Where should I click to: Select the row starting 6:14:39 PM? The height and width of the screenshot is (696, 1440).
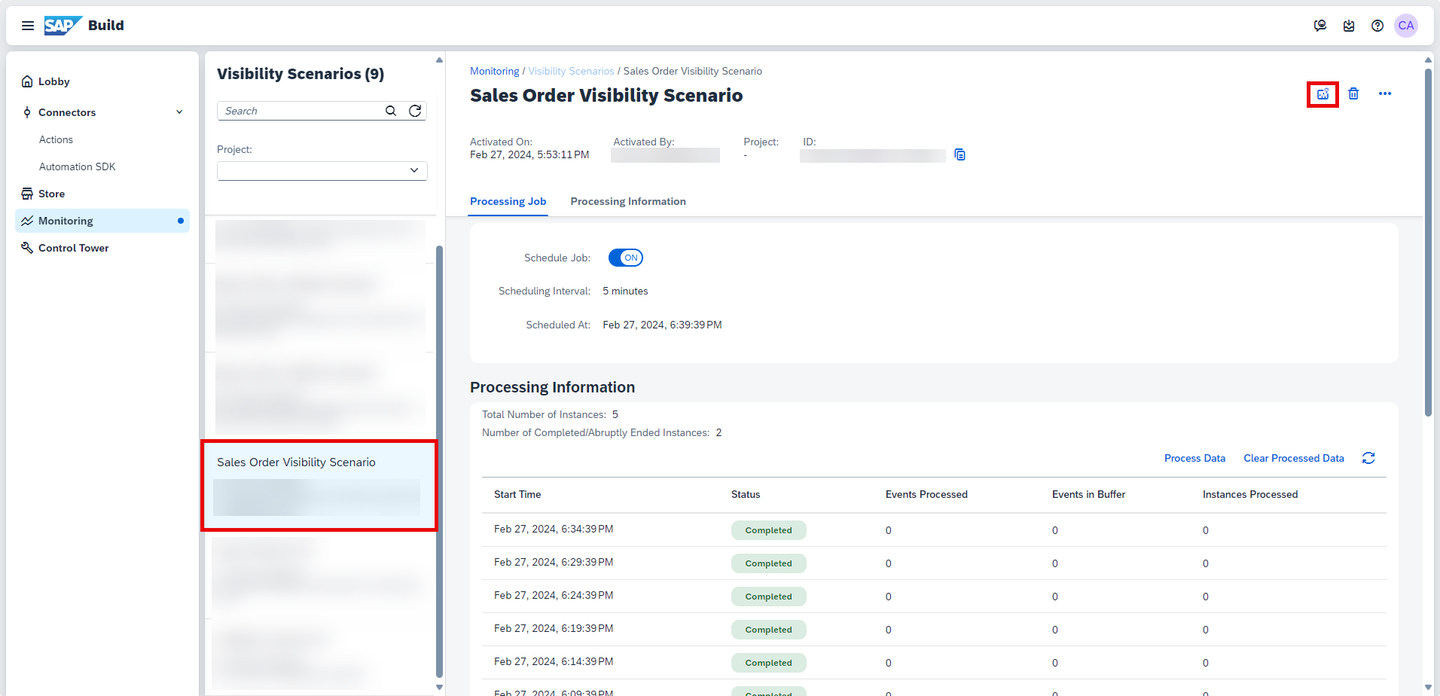(x=934, y=662)
